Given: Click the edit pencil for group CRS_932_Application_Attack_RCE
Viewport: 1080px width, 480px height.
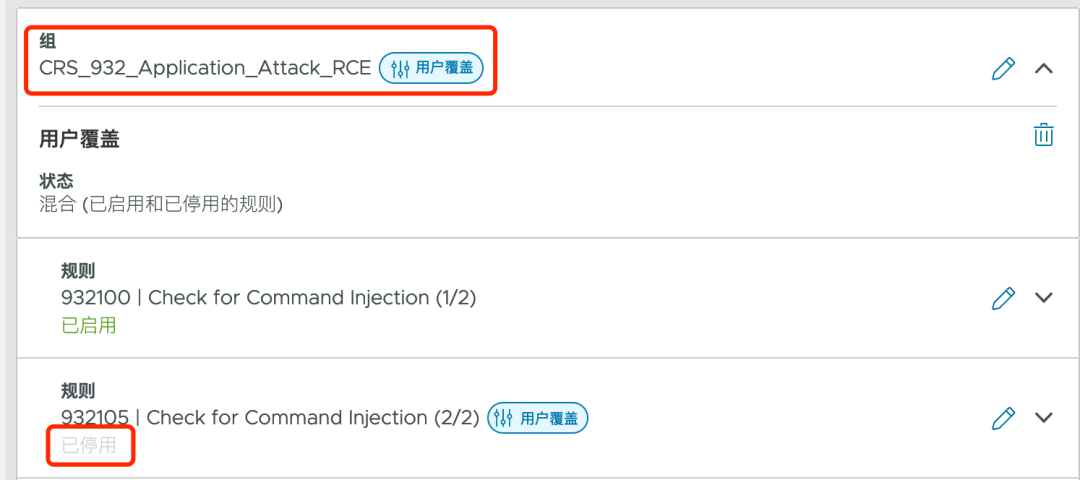Looking at the screenshot, I should (x=1002, y=69).
